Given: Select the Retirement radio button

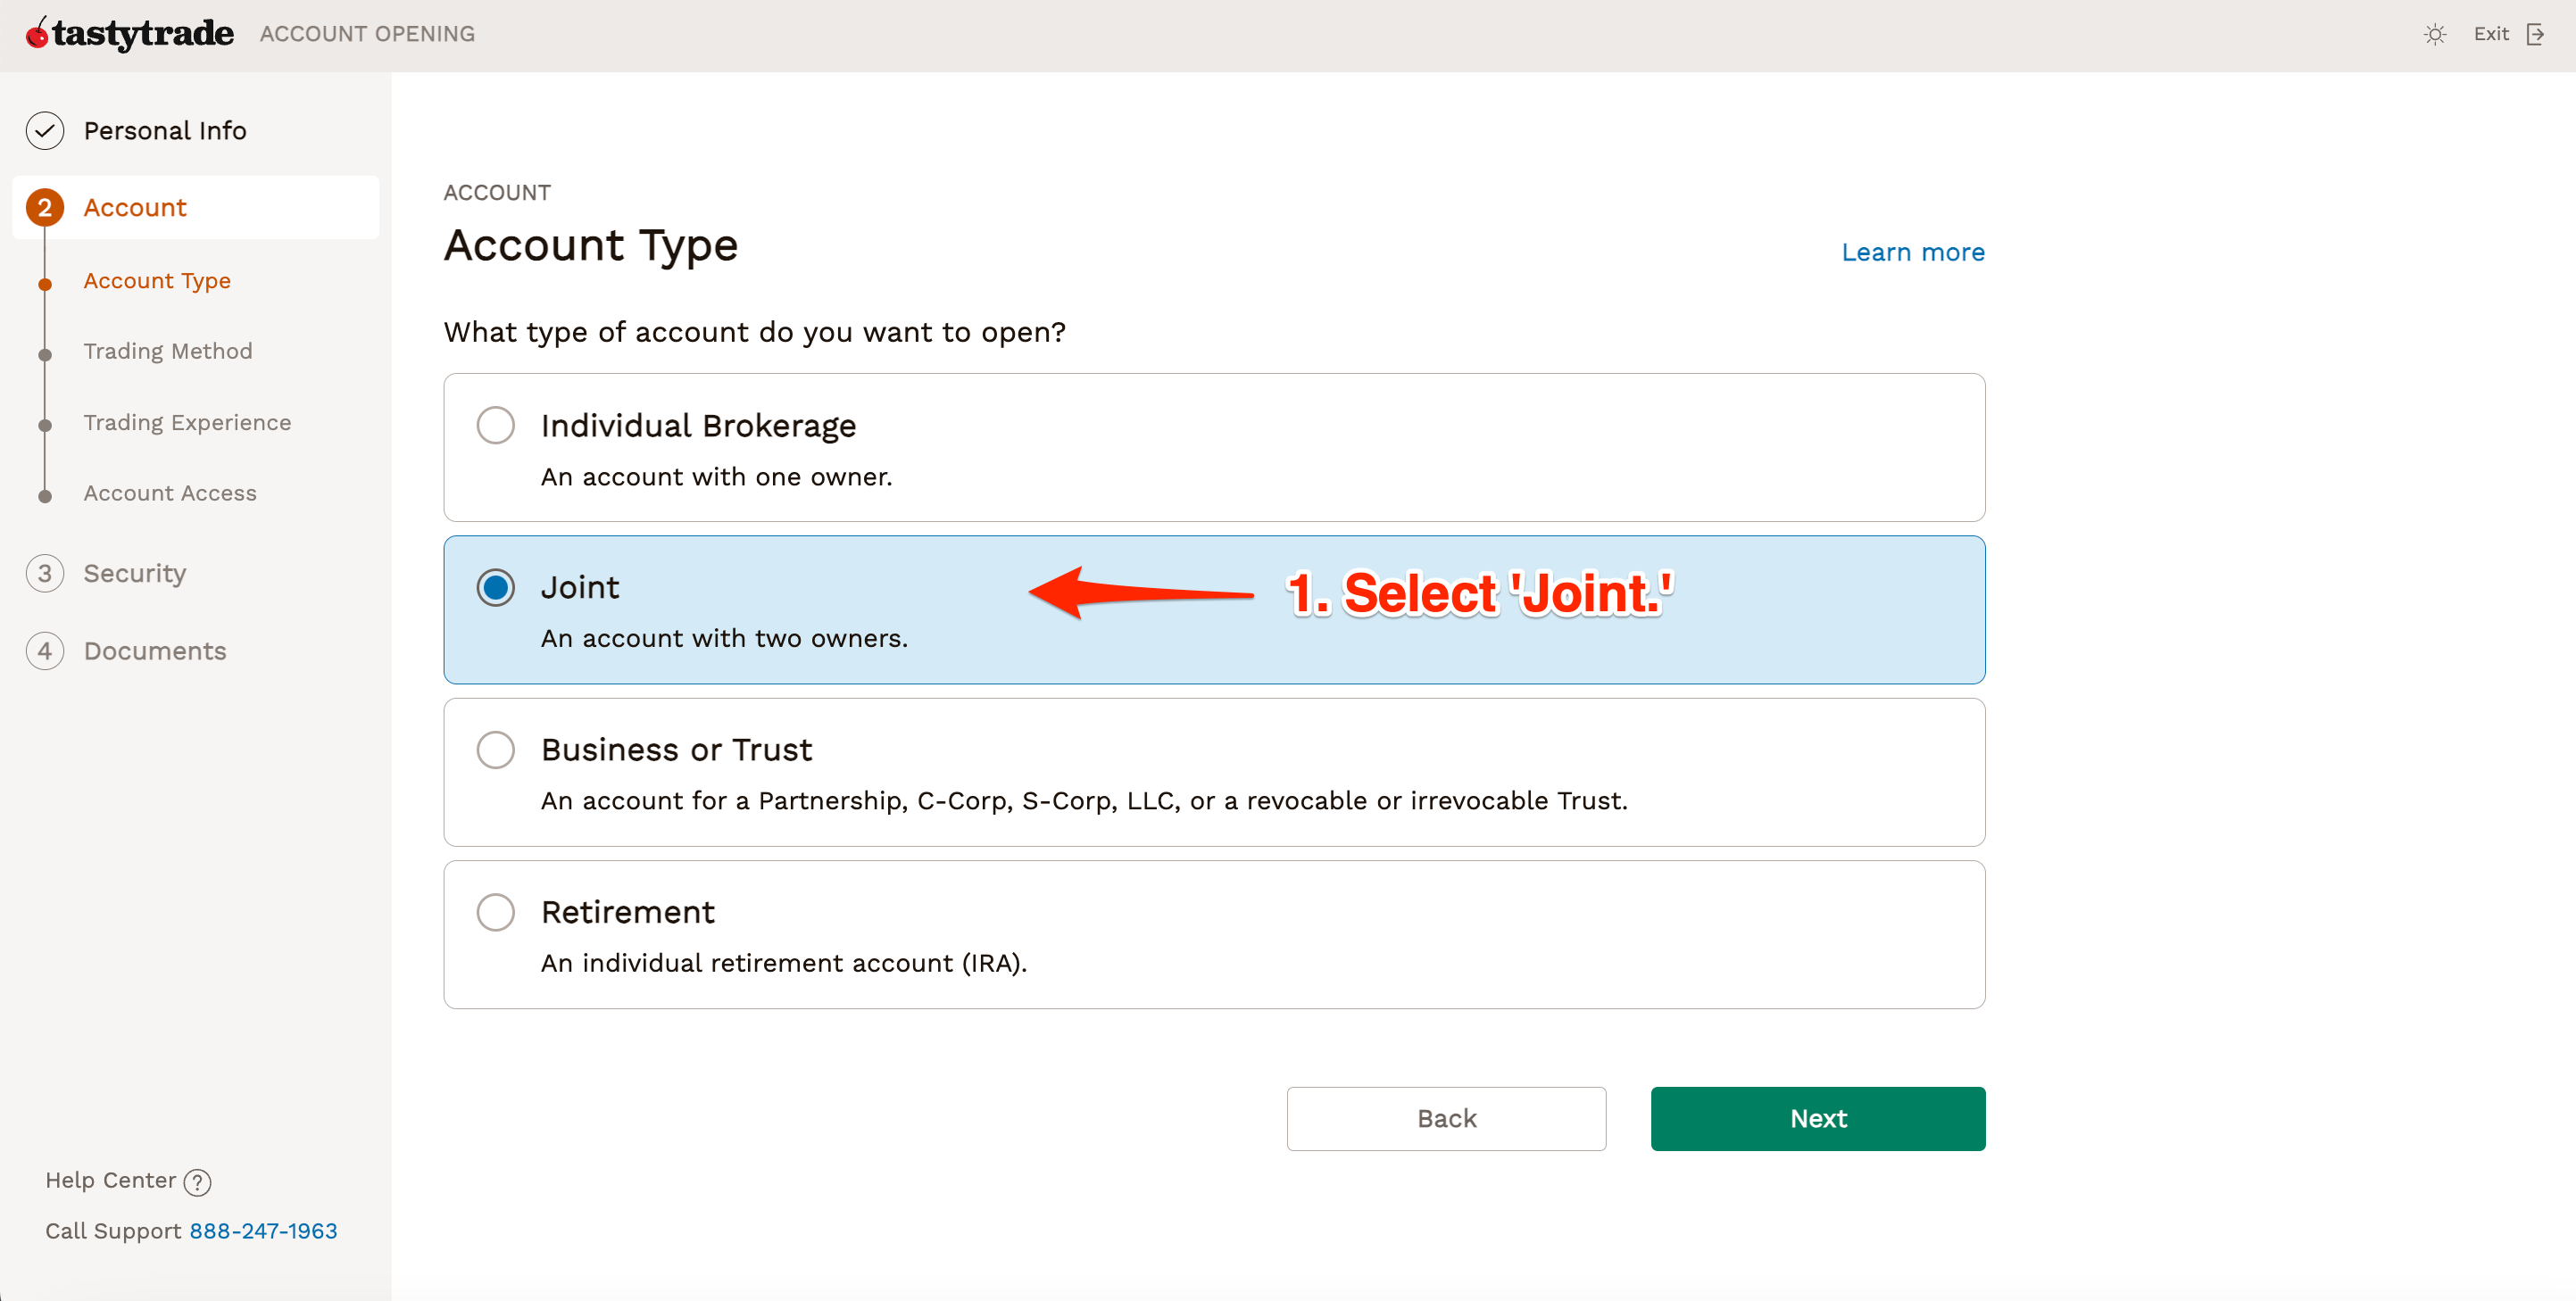Looking at the screenshot, I should pyautogui.click(x=496, y=911).
